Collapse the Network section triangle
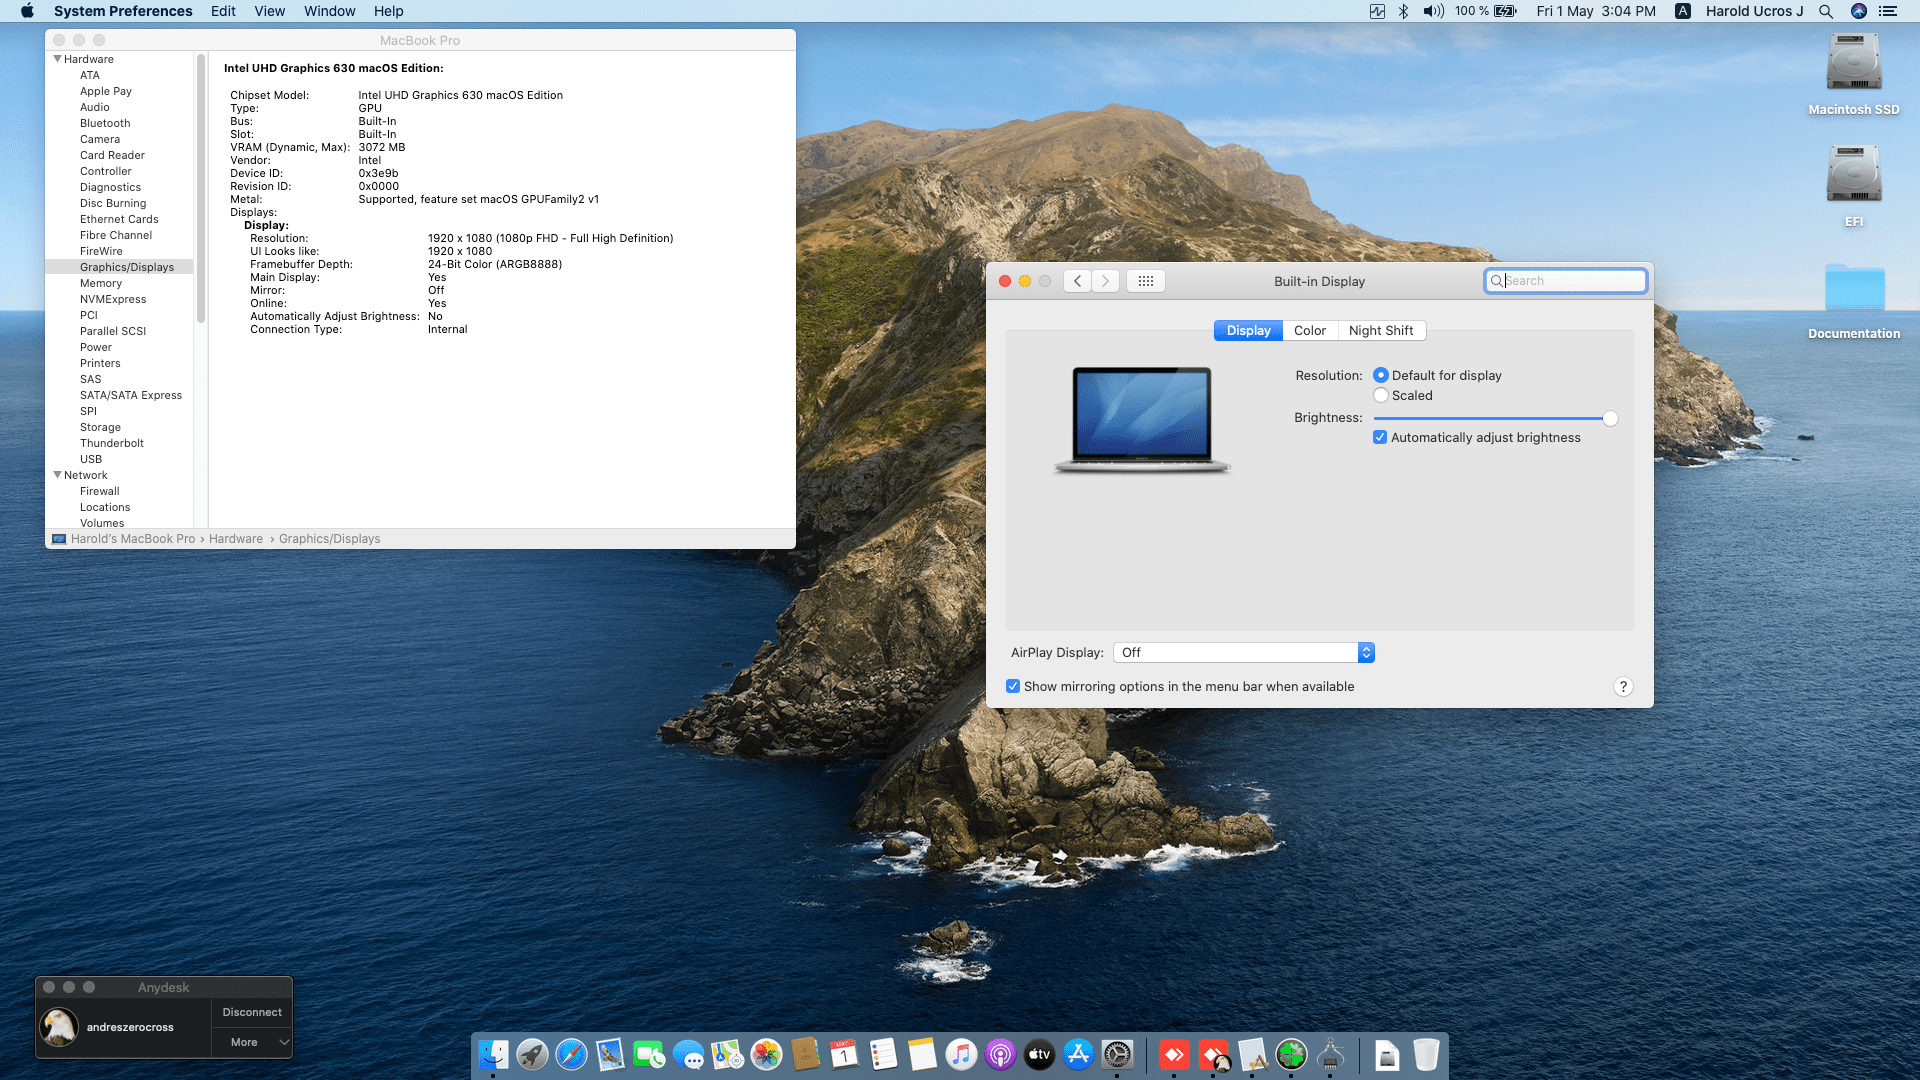 click(57, 475)
